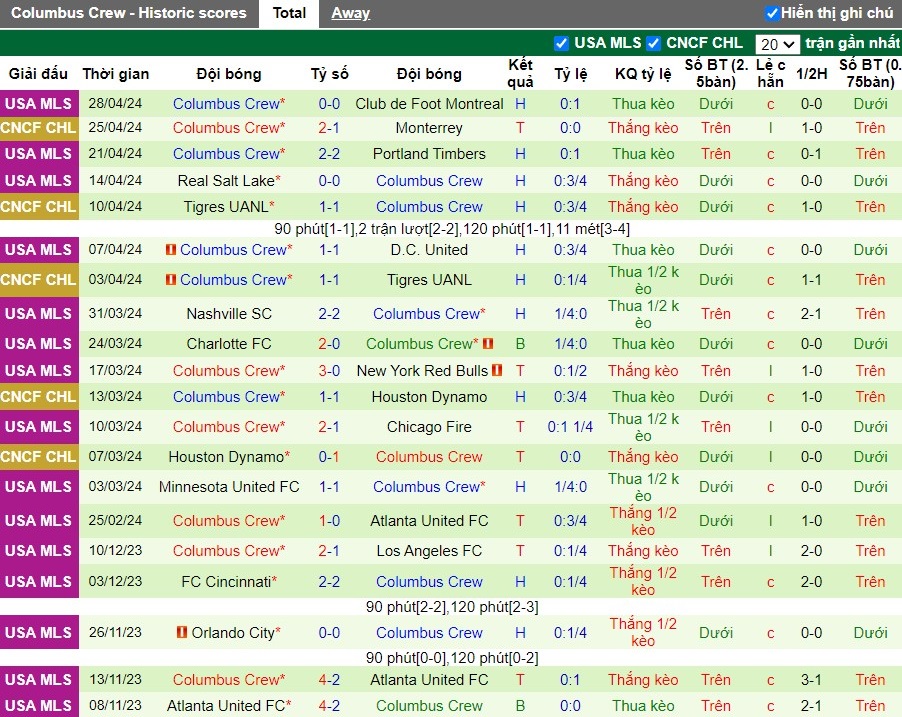The image size is (902, 717).
Task: Click the 4-2 score on 13/11/23
Action: [x=329, y=680]
